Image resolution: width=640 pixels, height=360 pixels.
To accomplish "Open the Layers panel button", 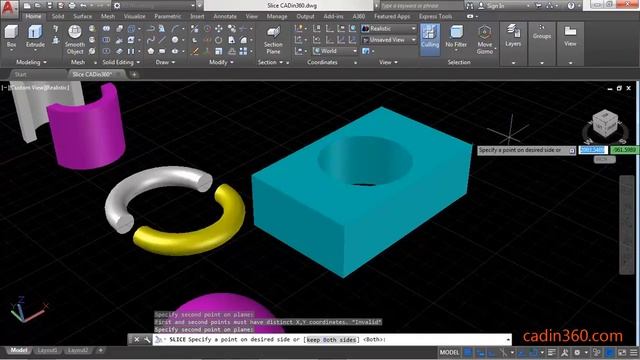I will coord(513,36).
